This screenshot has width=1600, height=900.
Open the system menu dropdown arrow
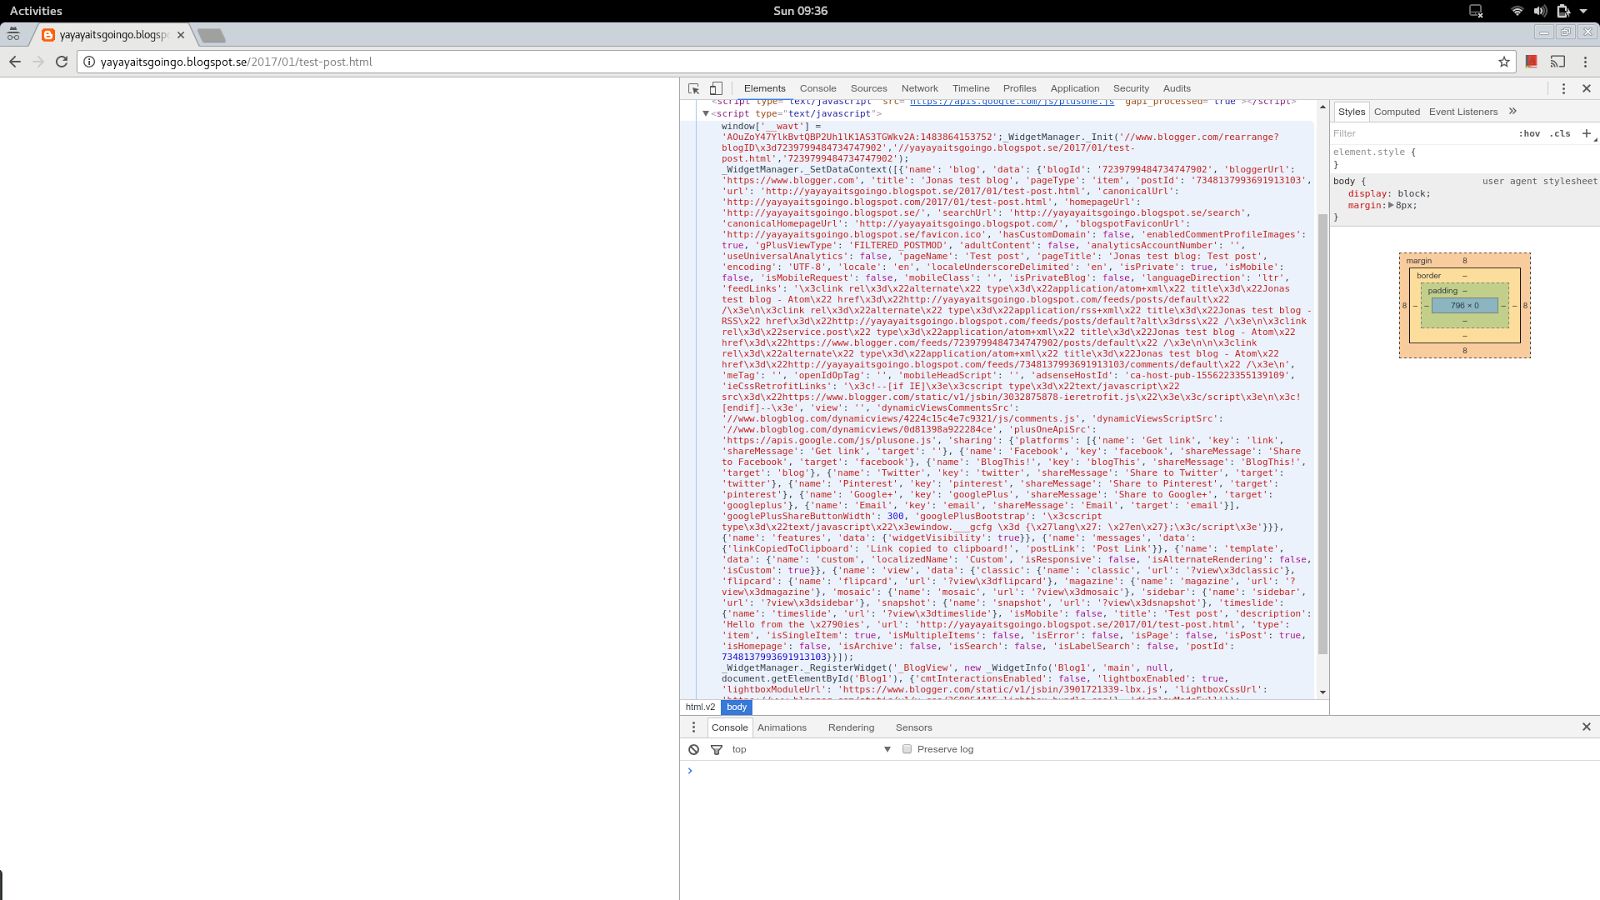(1583, 11)
